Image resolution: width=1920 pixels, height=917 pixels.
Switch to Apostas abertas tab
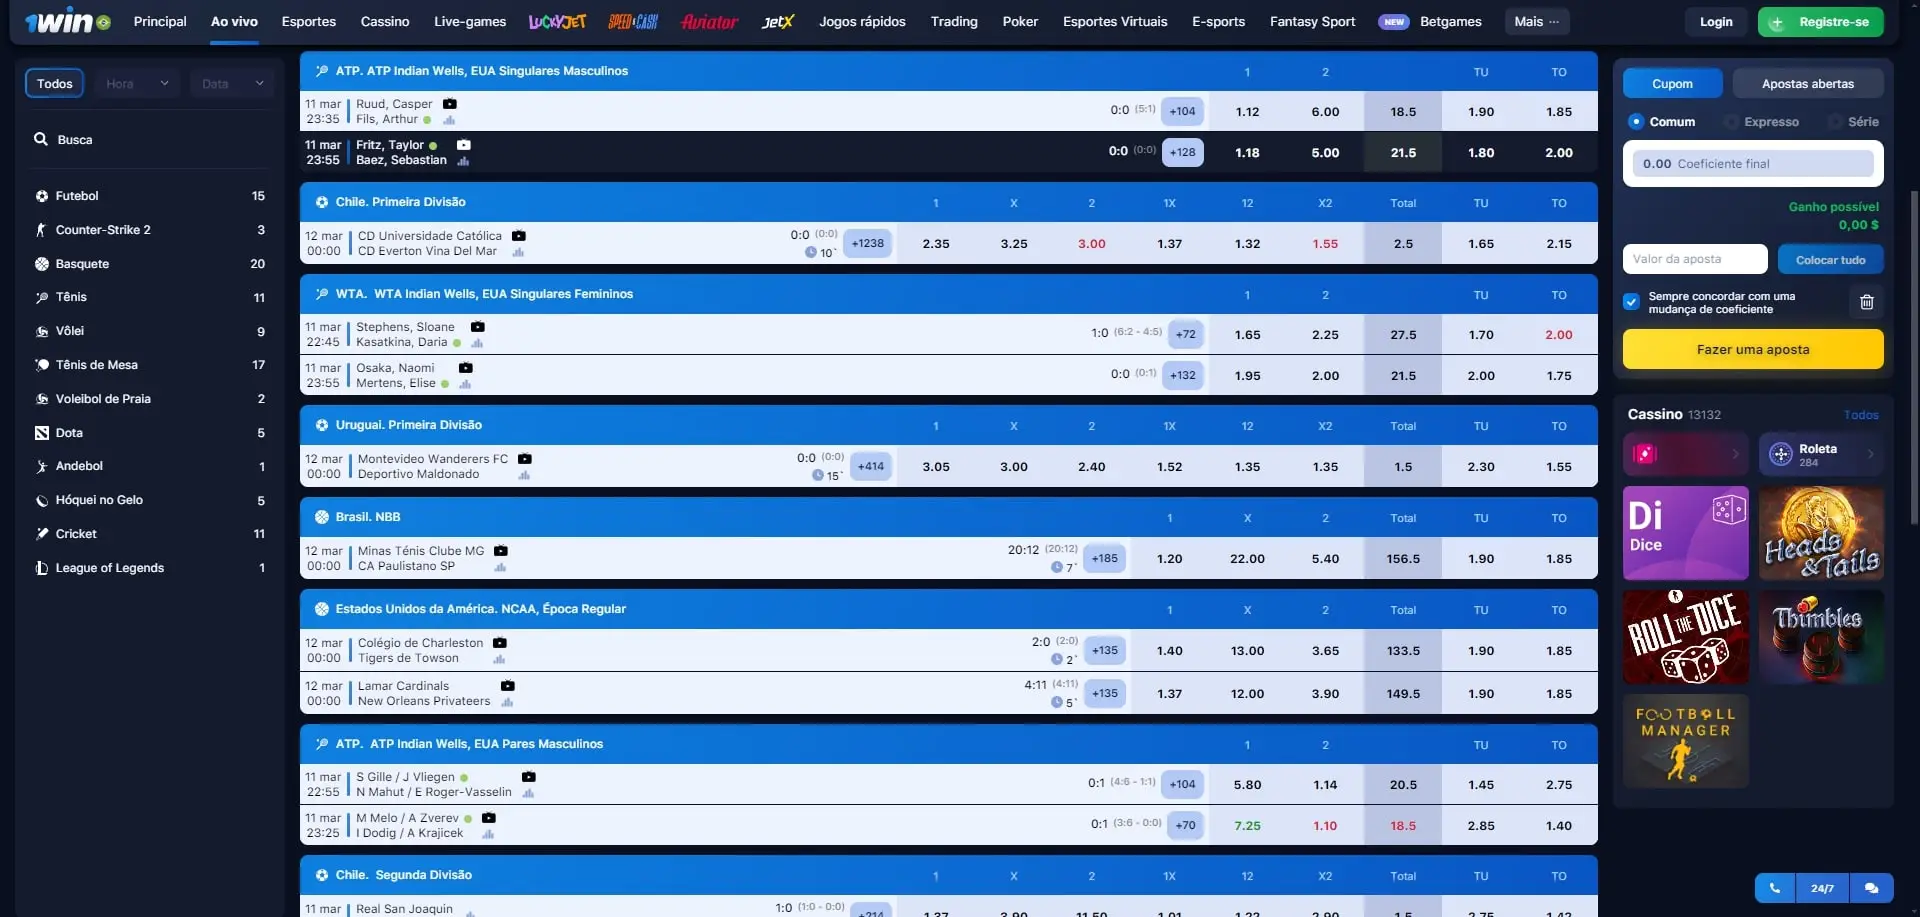(x=1807, y=84)
